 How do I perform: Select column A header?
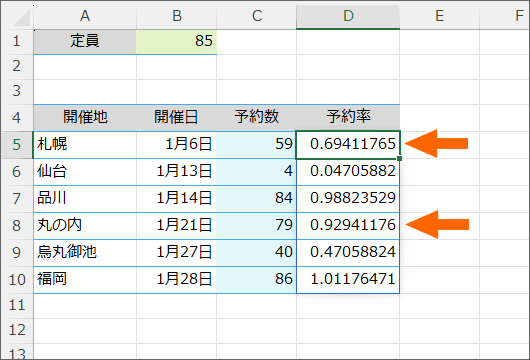click(85, 17)
